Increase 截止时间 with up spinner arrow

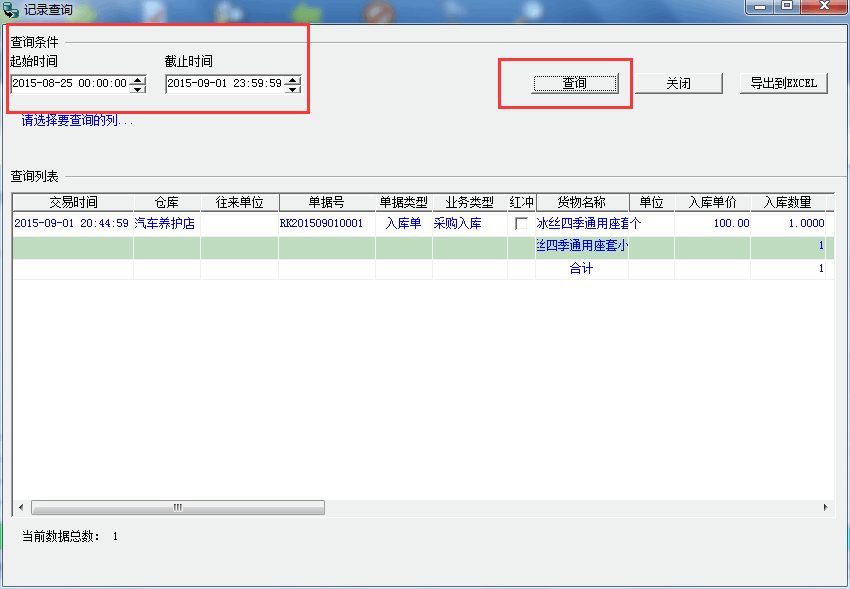coord(293,79)
